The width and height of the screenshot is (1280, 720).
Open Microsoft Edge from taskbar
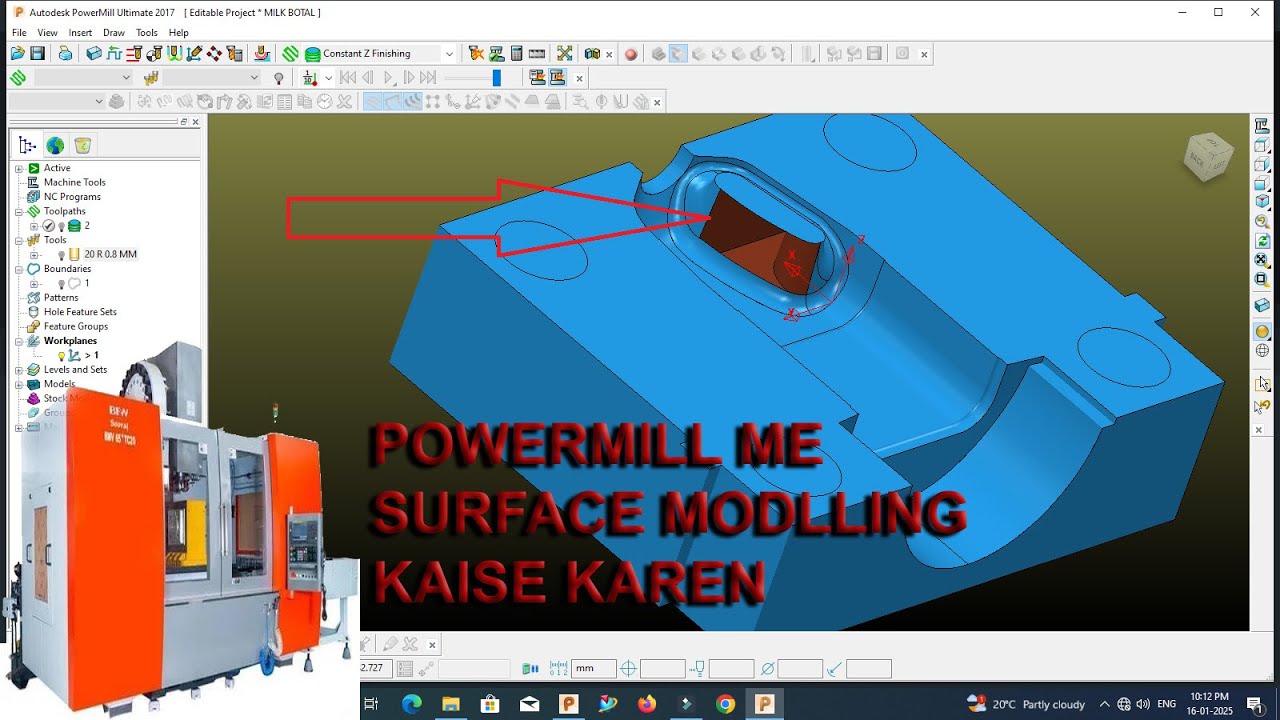[411, 704]
